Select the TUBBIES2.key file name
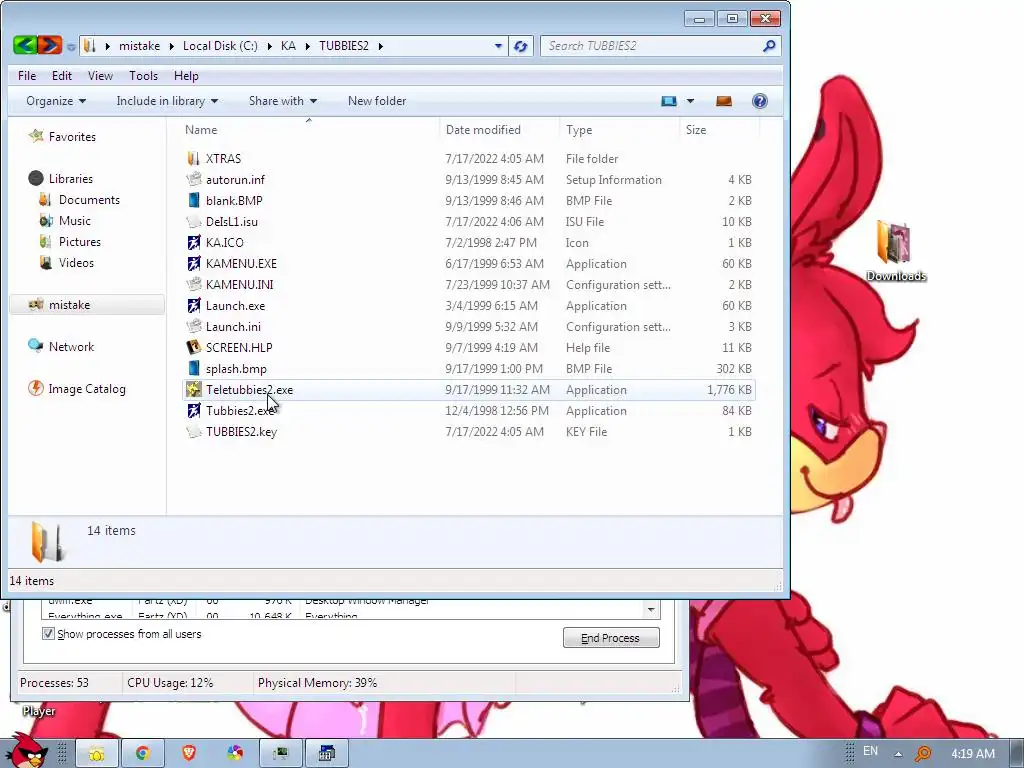 click(x=242, y=432)
